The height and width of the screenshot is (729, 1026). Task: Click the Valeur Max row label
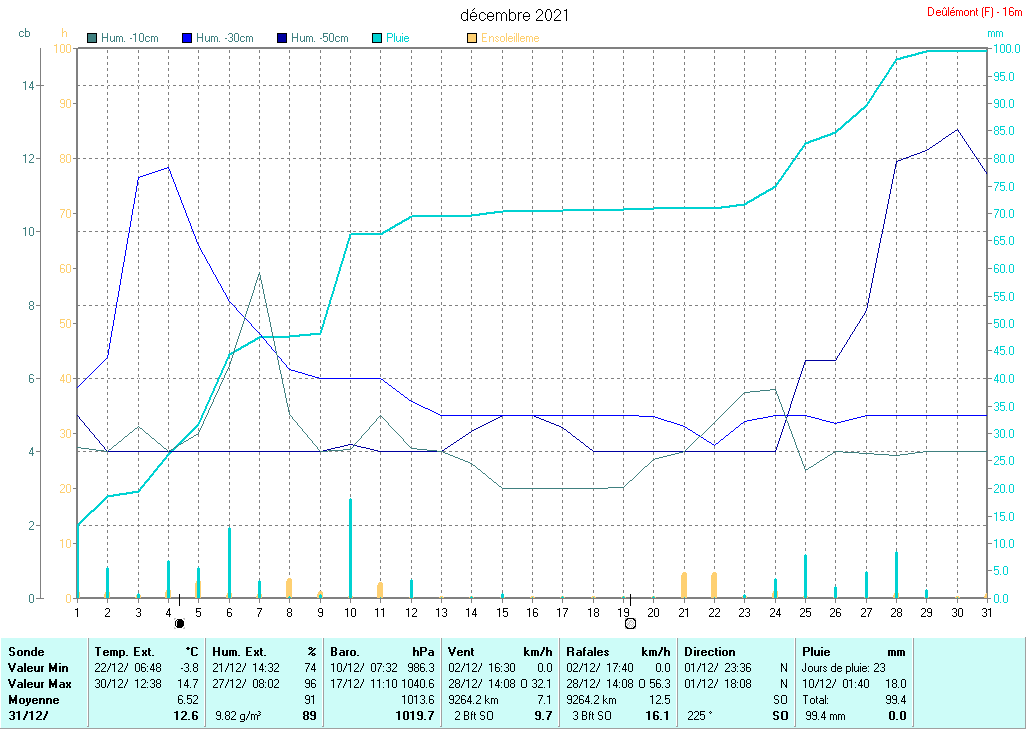tap(37, 684)
